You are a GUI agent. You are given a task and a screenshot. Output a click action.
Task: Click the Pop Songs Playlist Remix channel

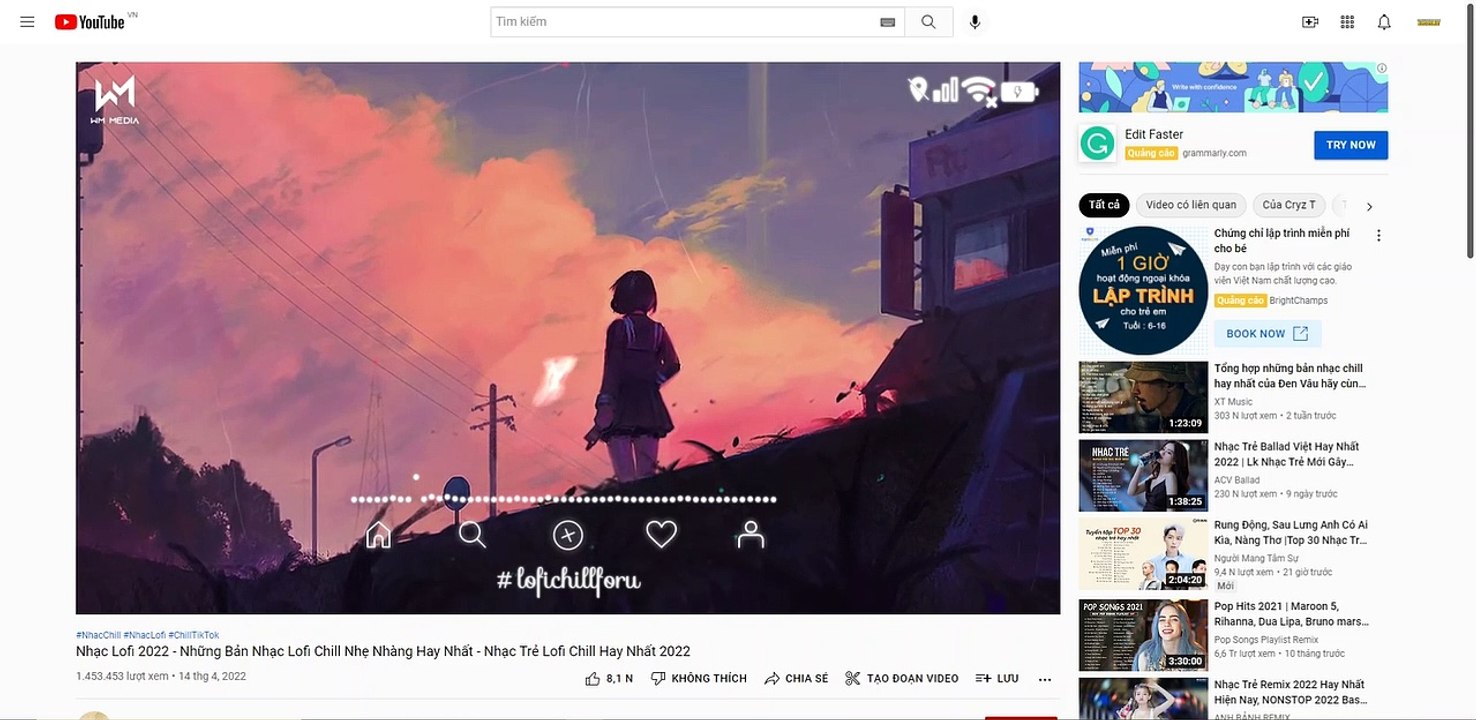click(1266, 640)
